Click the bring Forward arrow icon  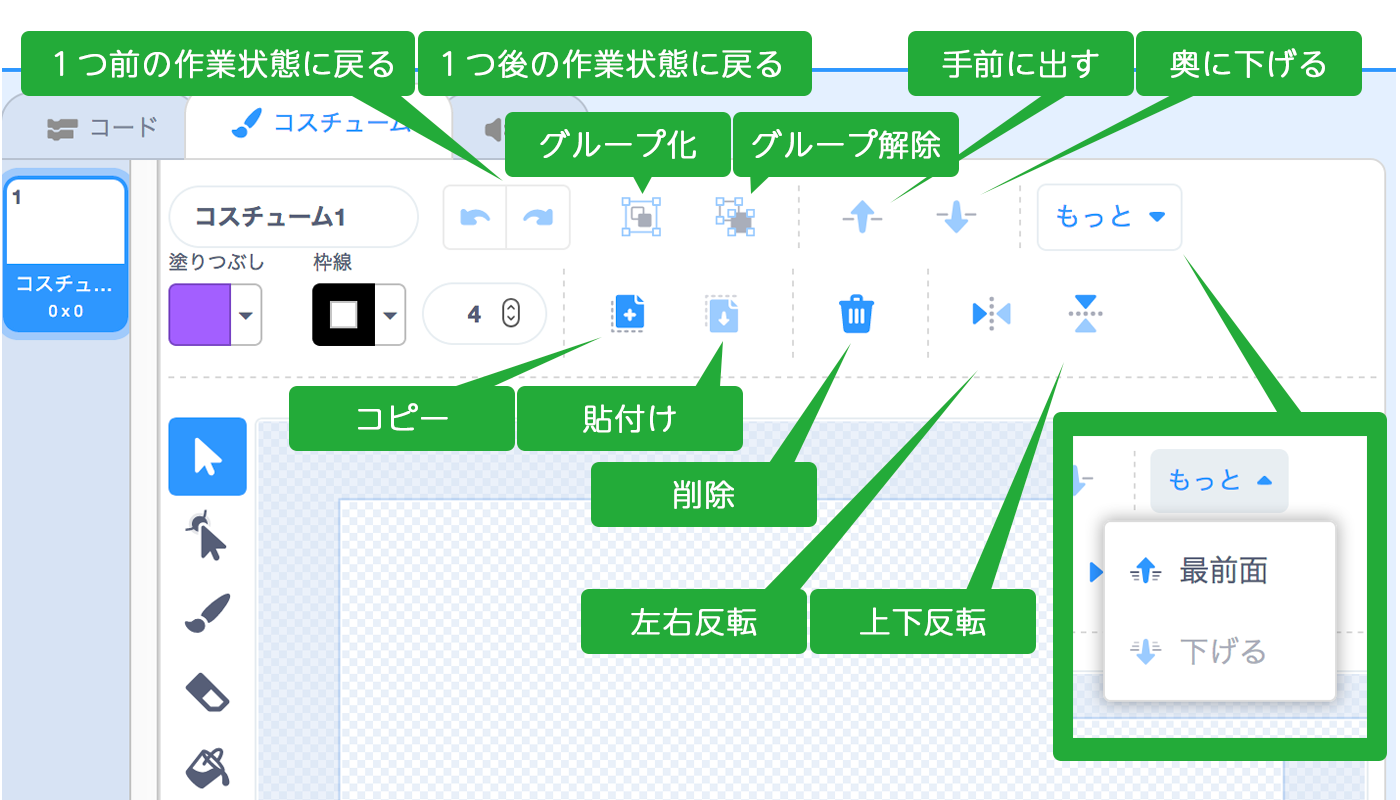point(862,217)
